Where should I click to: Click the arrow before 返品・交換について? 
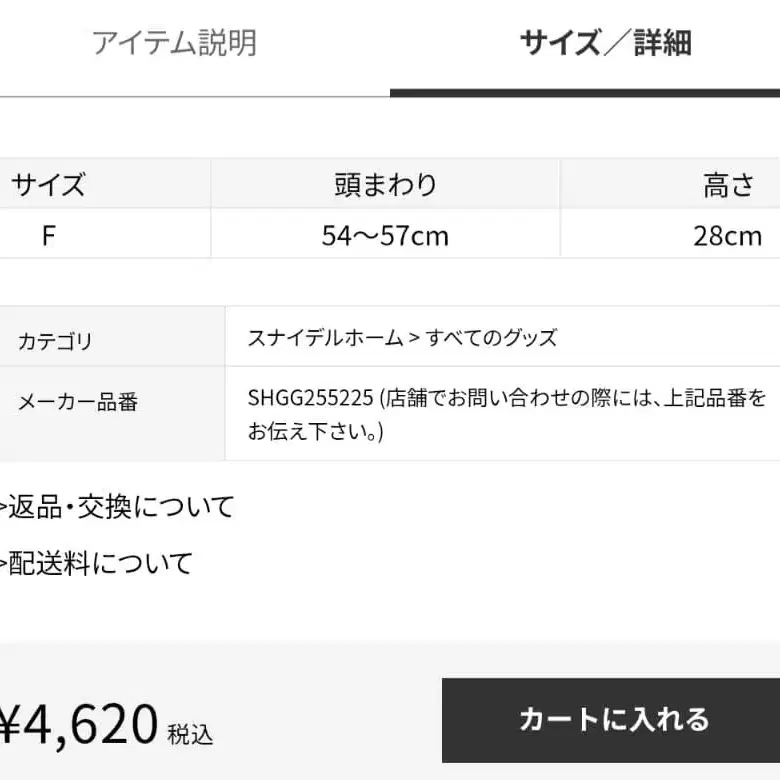(x=4, y=507)
